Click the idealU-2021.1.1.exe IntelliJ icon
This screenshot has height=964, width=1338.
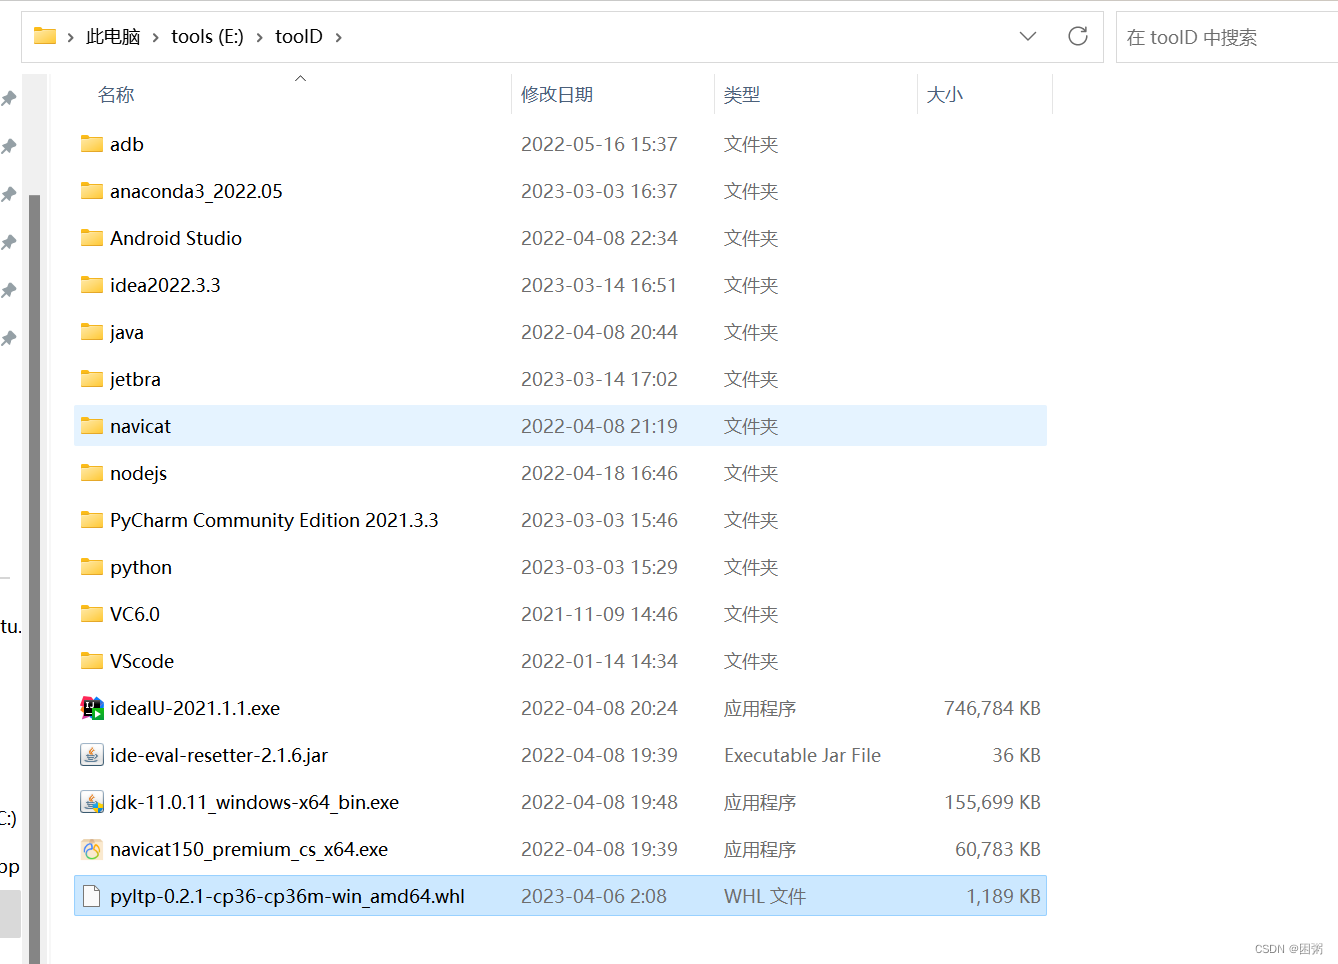coord(92,708)
